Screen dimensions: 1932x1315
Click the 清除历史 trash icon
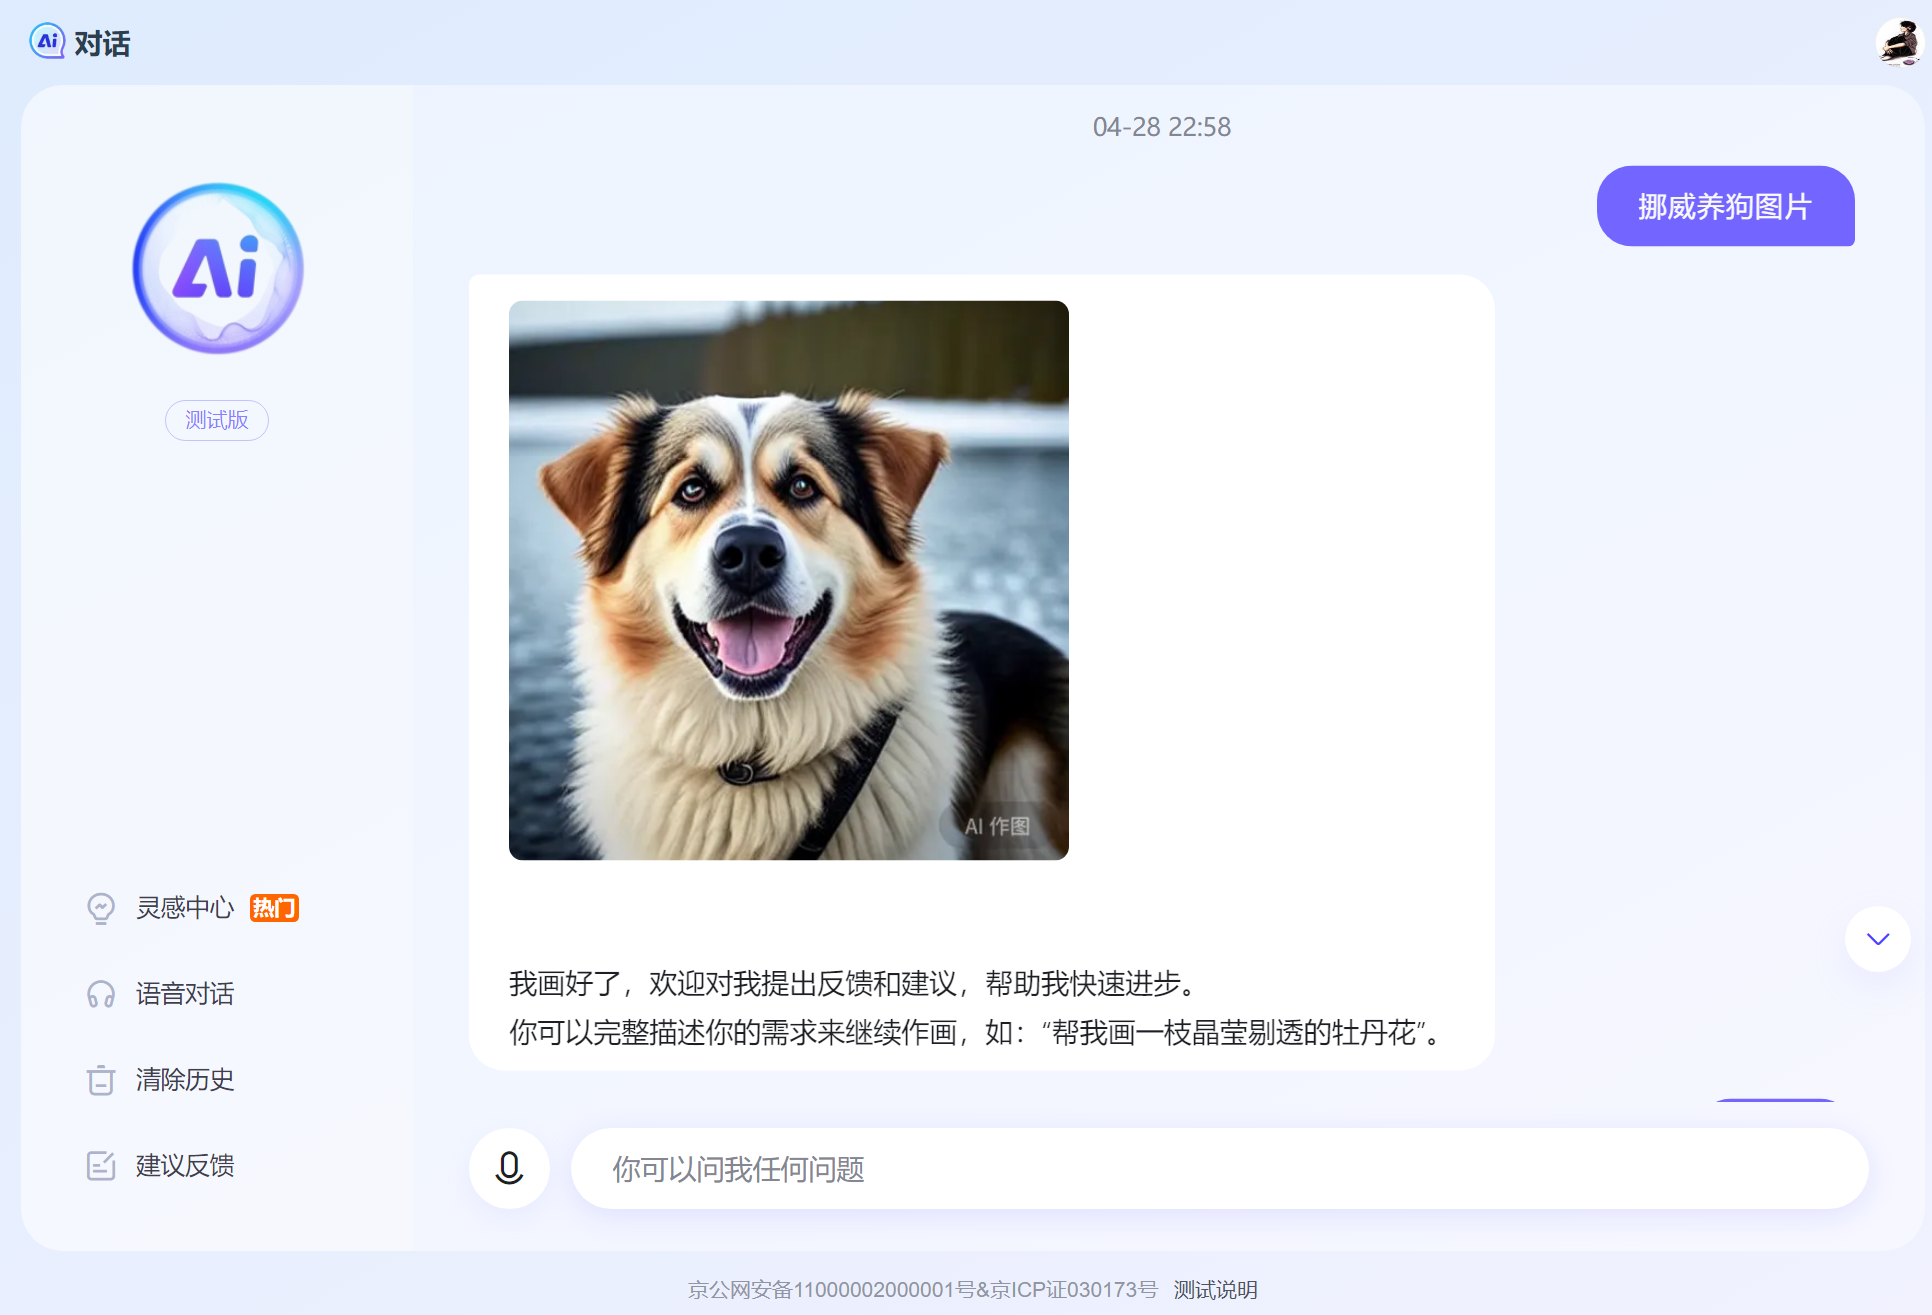(101, 1080)
